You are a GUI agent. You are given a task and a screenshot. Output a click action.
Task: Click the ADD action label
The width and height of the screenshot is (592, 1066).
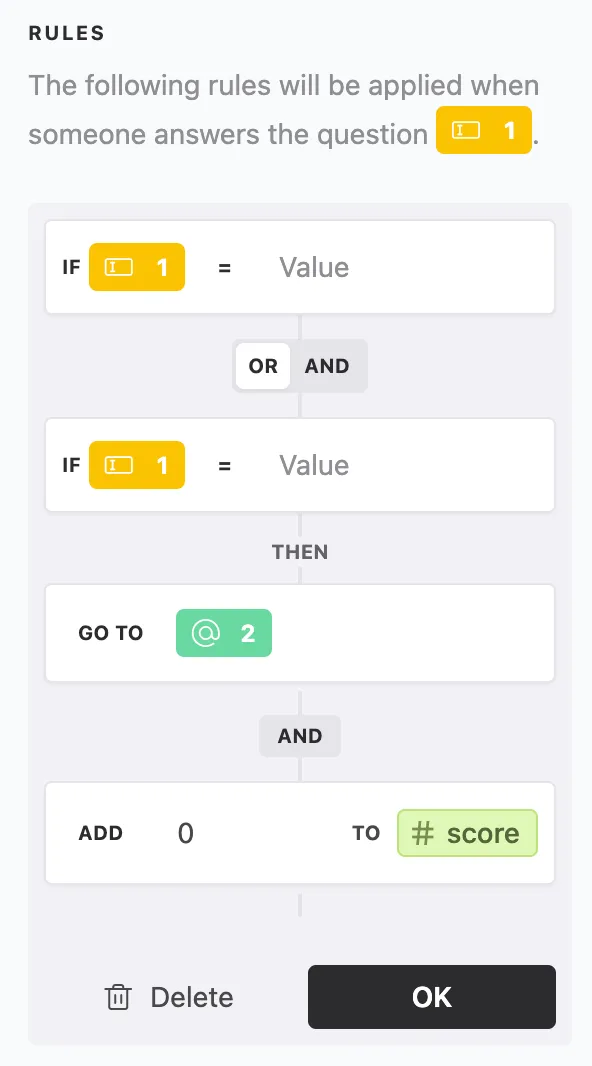[101, 833]
